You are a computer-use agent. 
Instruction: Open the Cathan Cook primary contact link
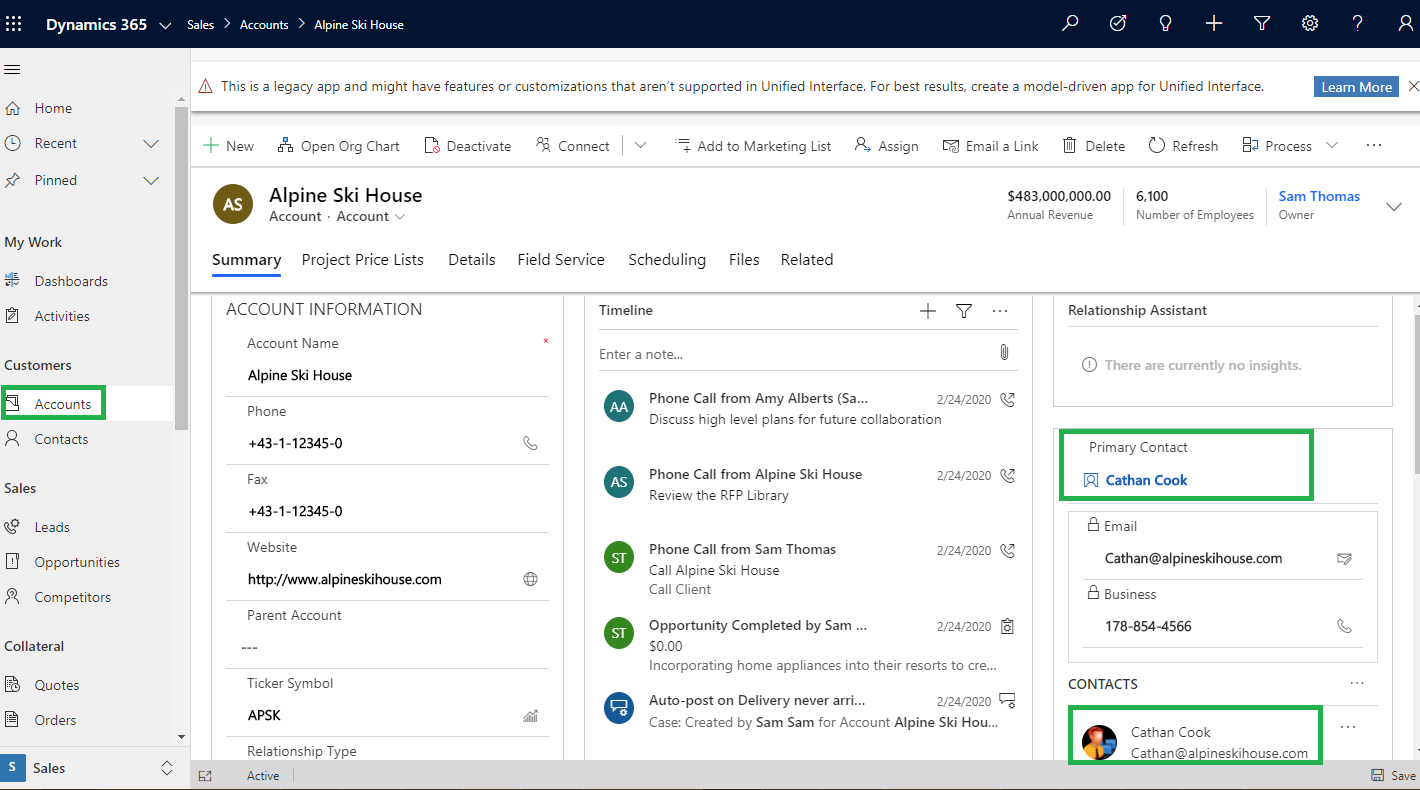[1146, 480]
